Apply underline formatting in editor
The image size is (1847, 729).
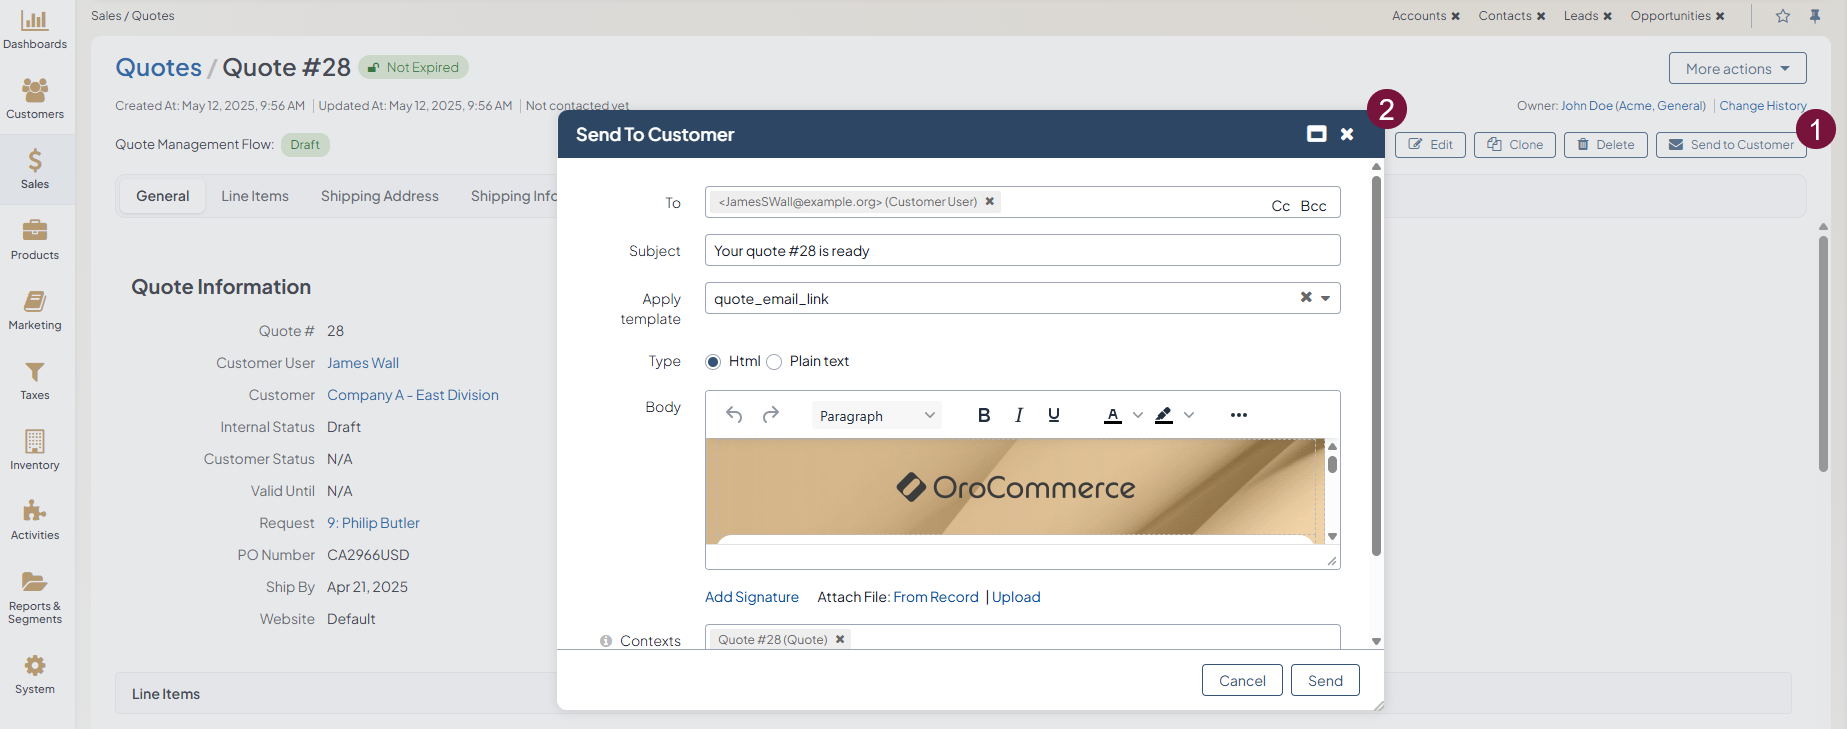(x=1053, y=415)
